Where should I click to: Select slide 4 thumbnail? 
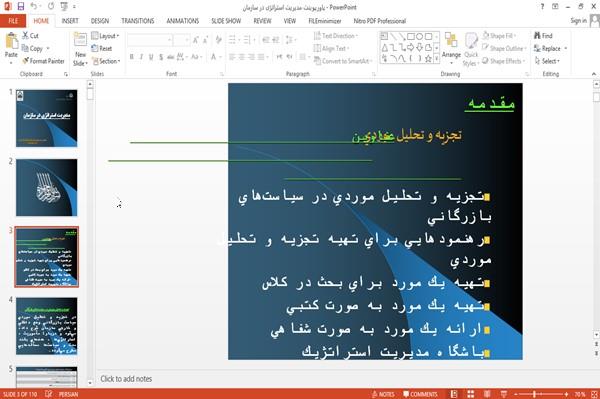tap(47, 326)
